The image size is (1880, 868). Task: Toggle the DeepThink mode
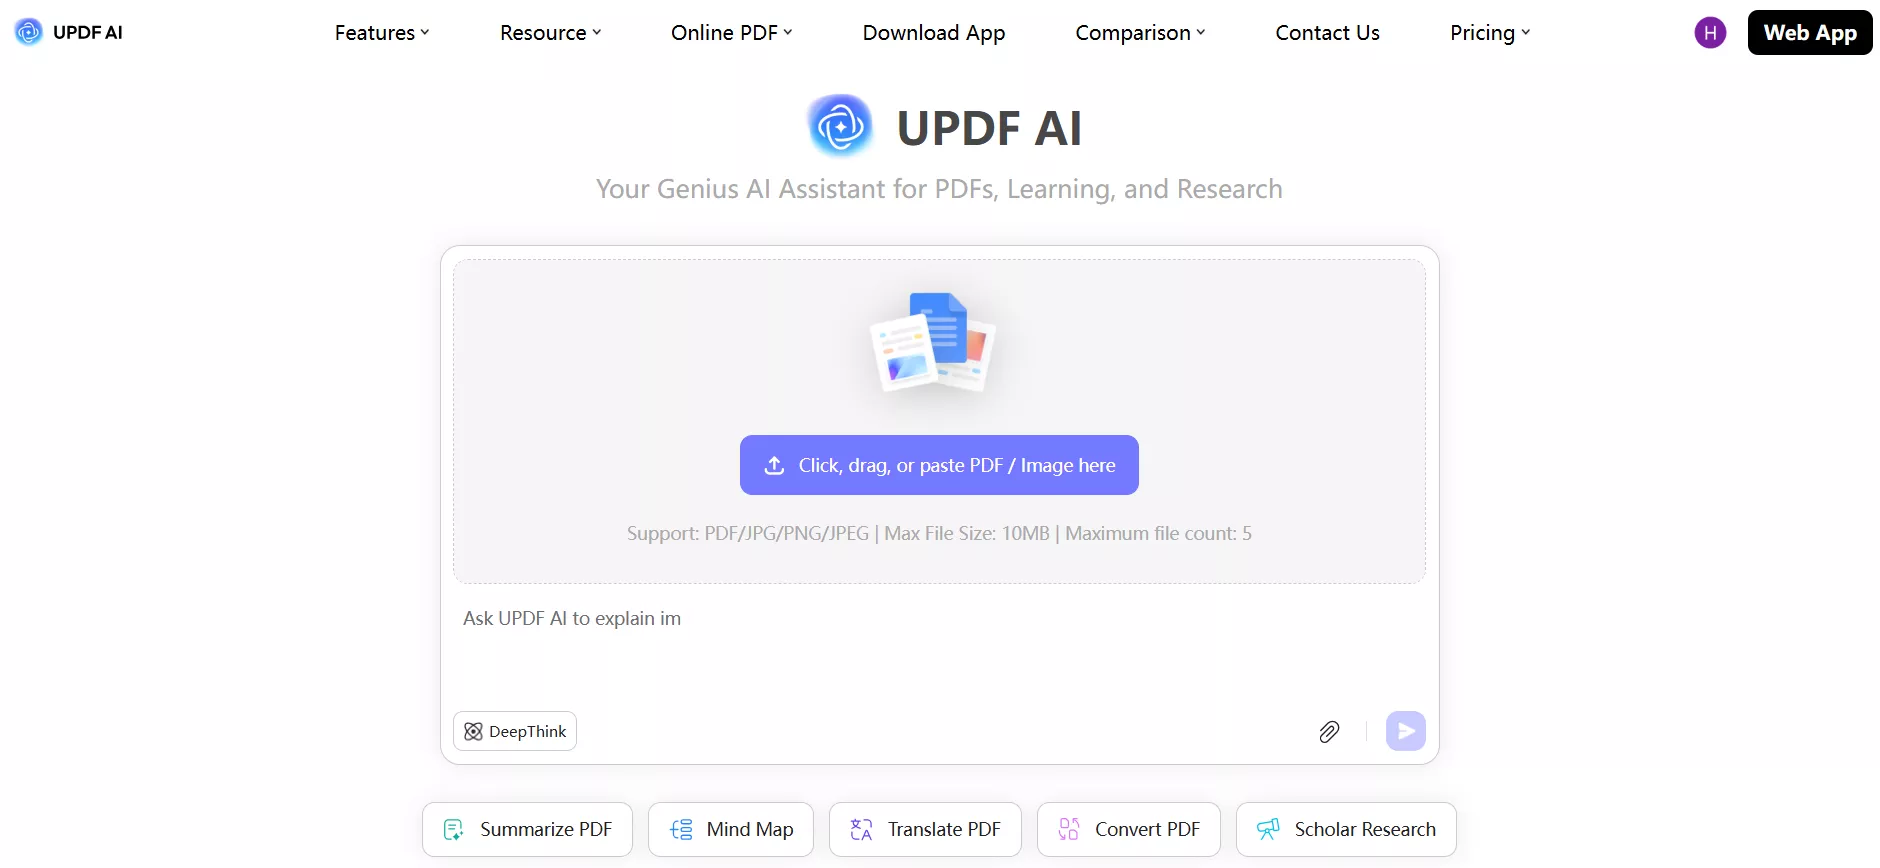click(x=515, y=731)
